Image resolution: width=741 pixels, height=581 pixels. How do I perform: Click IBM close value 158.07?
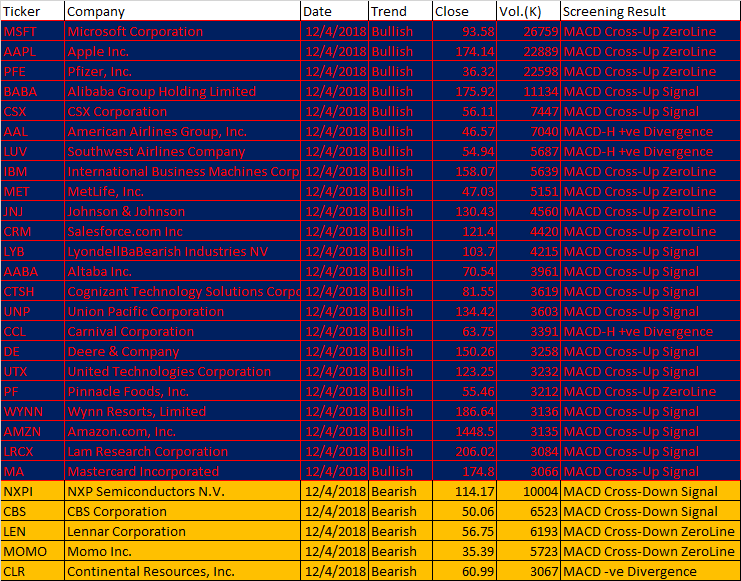point(465,171)
